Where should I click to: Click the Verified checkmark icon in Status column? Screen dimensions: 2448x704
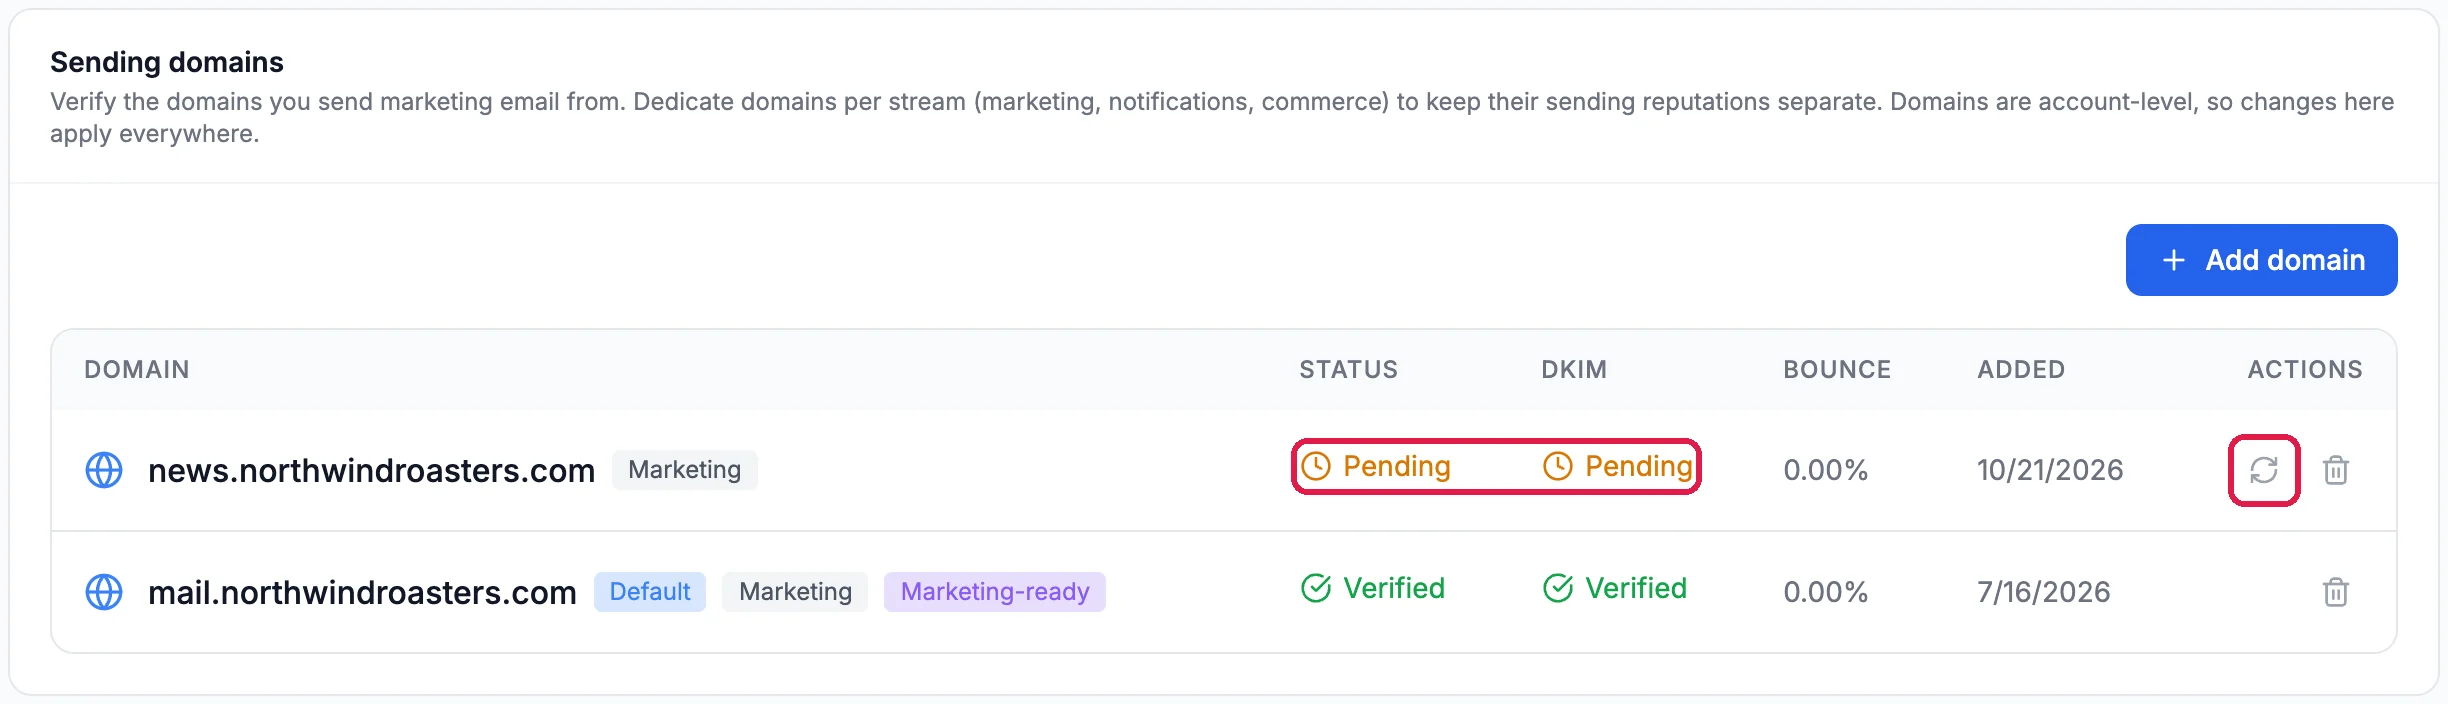pyautogui.click(x=1316, y=588)
